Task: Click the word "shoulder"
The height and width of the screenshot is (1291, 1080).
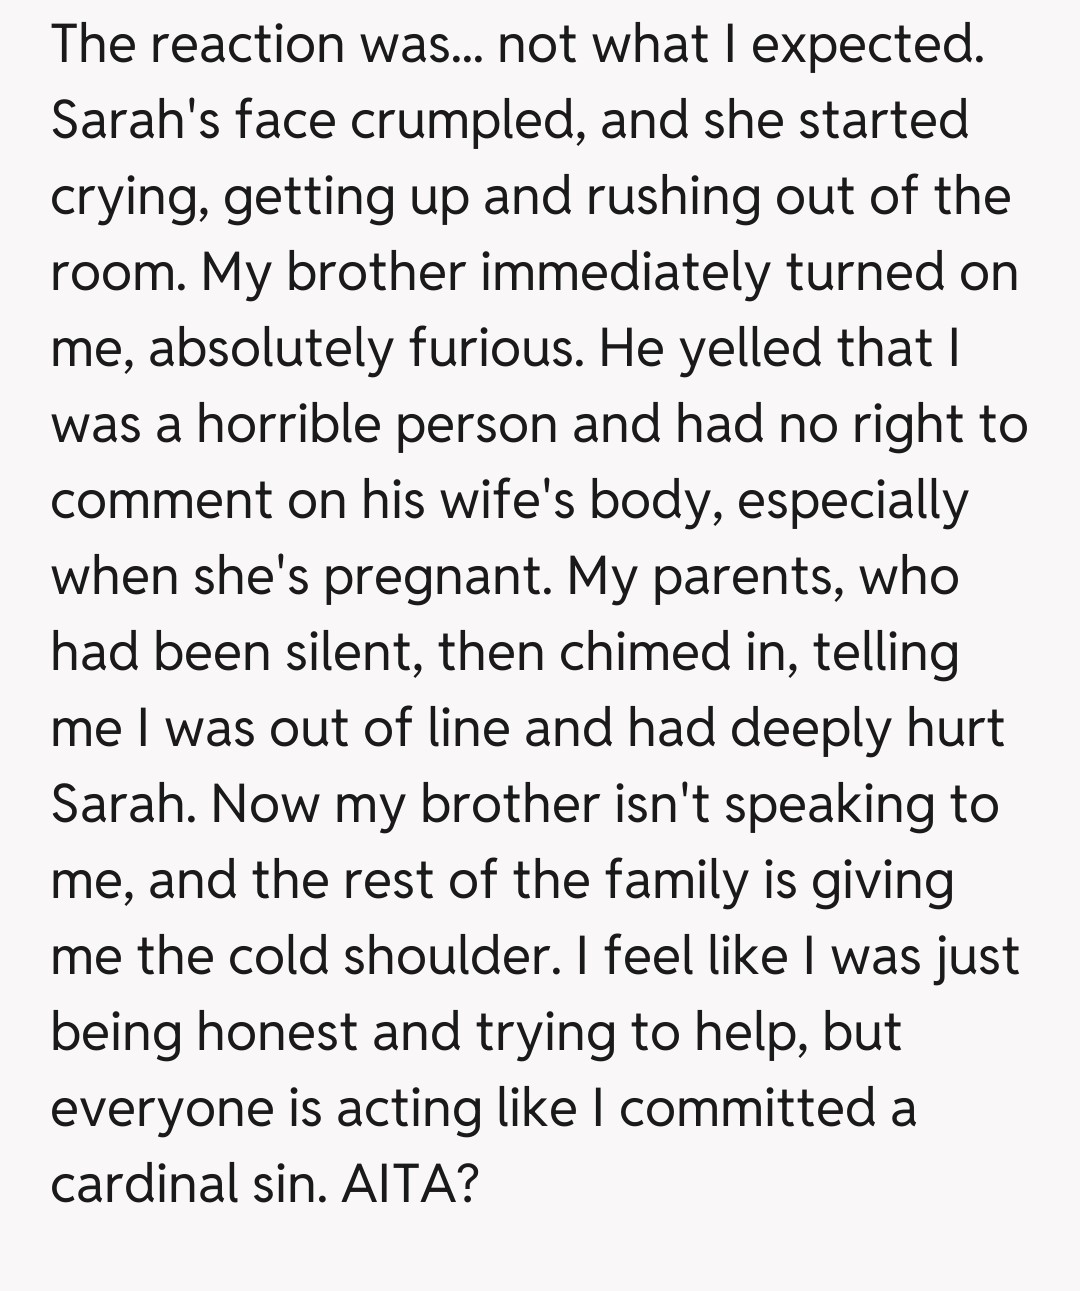Action: click(448, 957)
